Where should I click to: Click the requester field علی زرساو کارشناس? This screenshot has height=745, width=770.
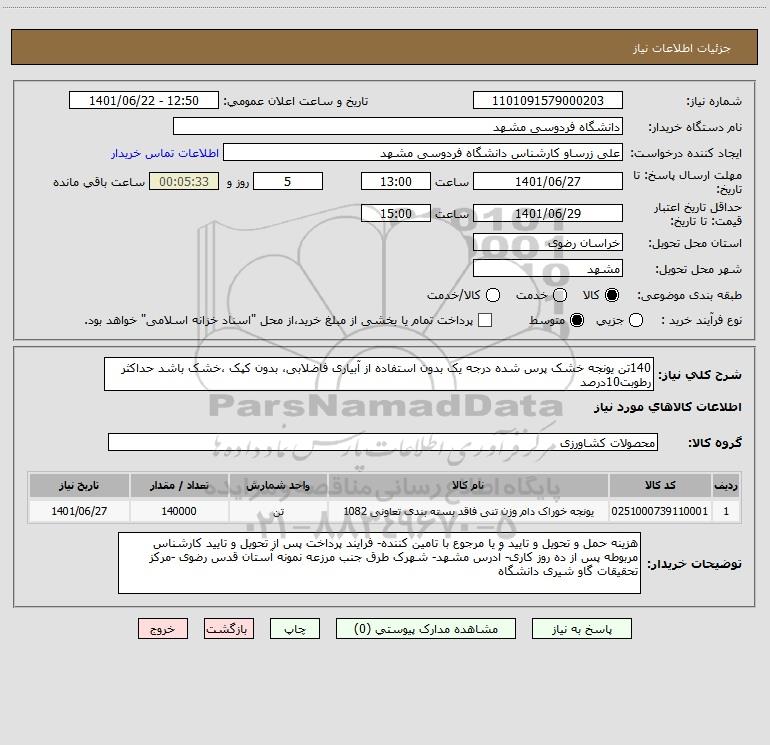tap(423, 153)
